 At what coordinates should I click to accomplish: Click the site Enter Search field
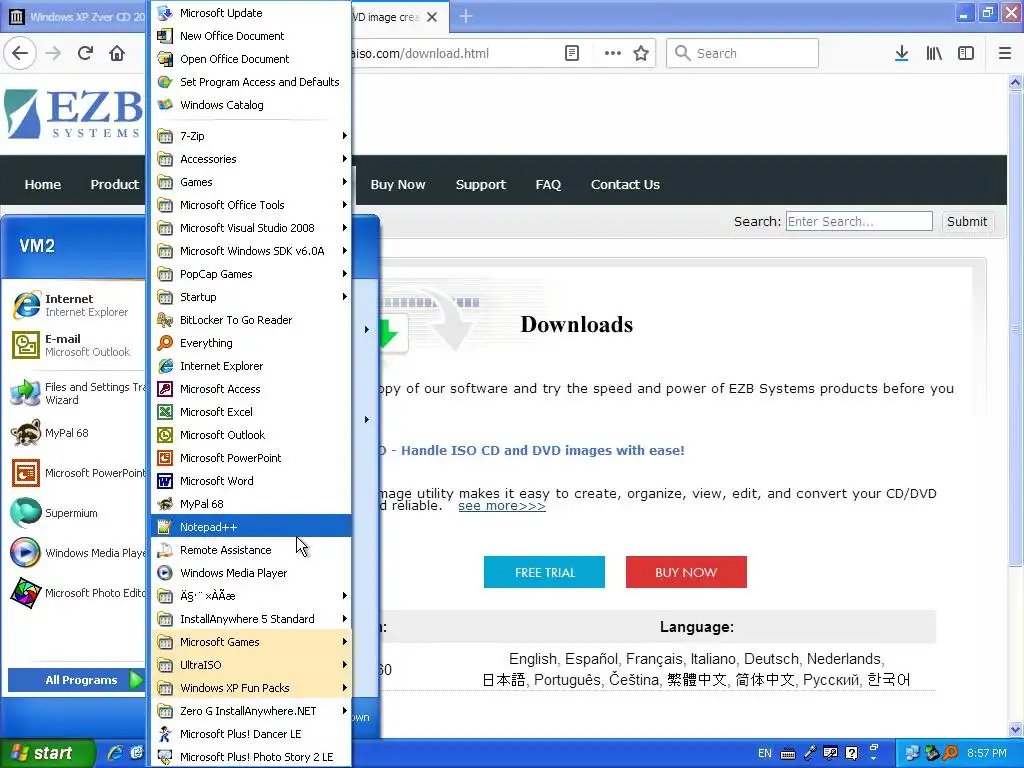(859, 221)
